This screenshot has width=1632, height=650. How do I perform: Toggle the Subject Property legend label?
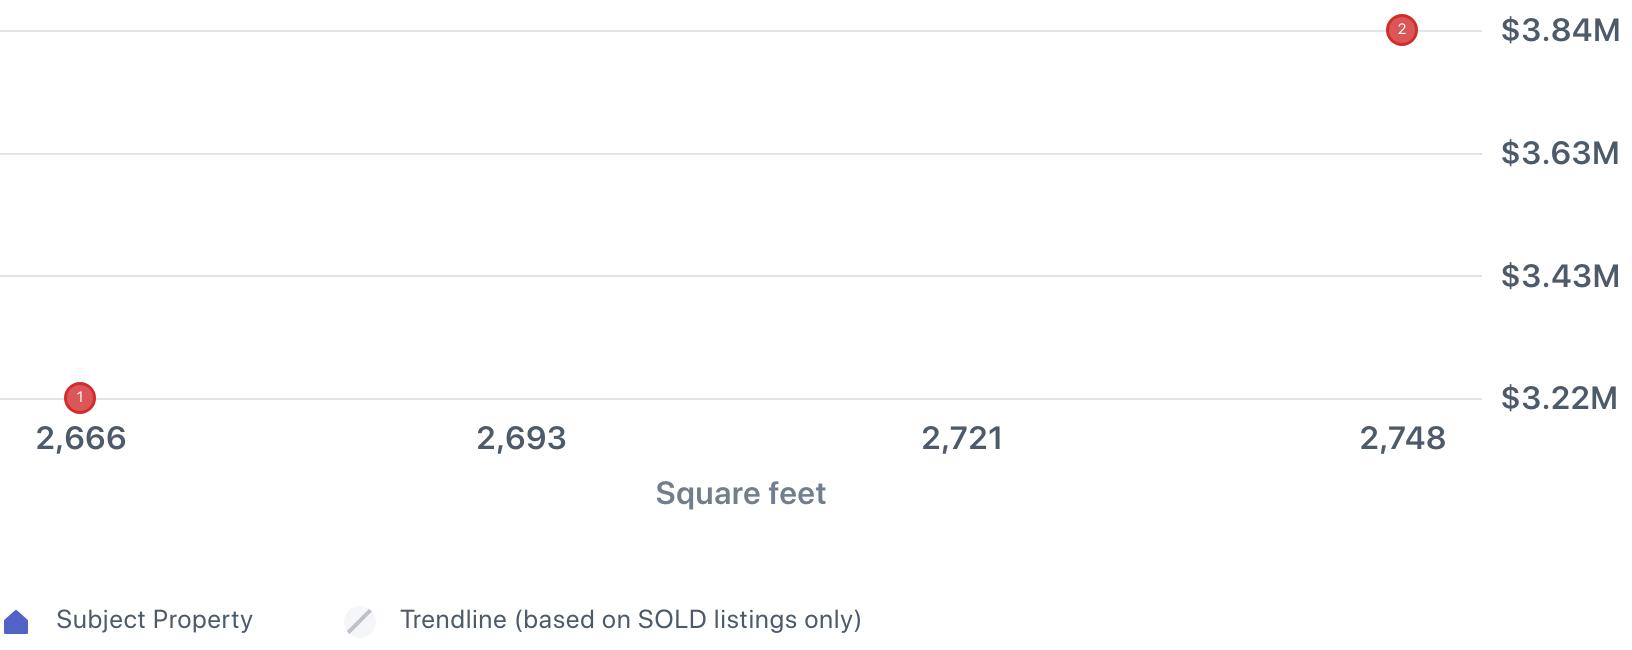pyautogui.click(x=154, y=620)
